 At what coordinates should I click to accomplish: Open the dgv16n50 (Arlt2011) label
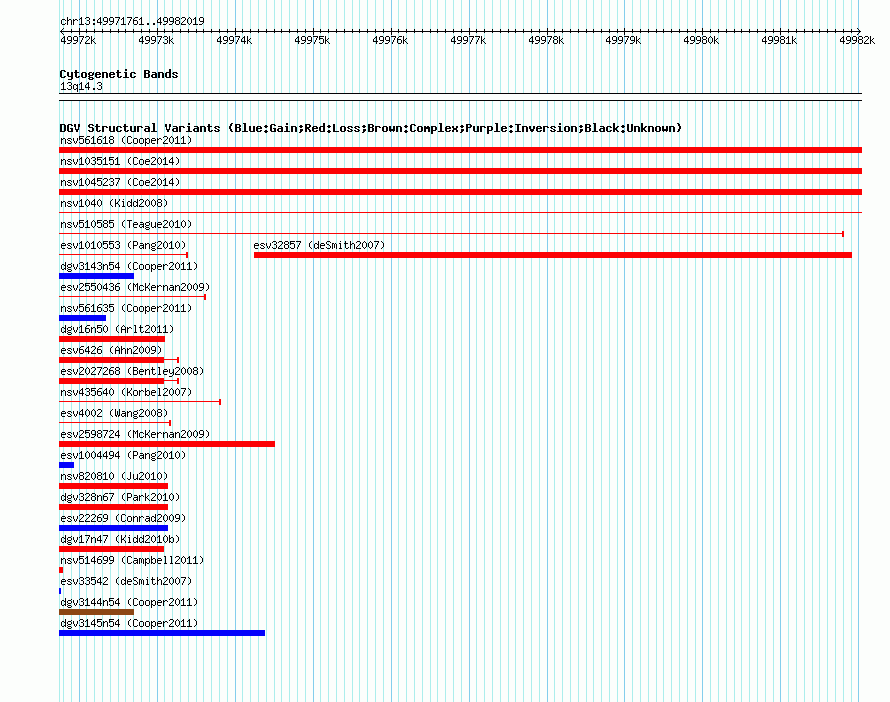[x=117, y=329]
